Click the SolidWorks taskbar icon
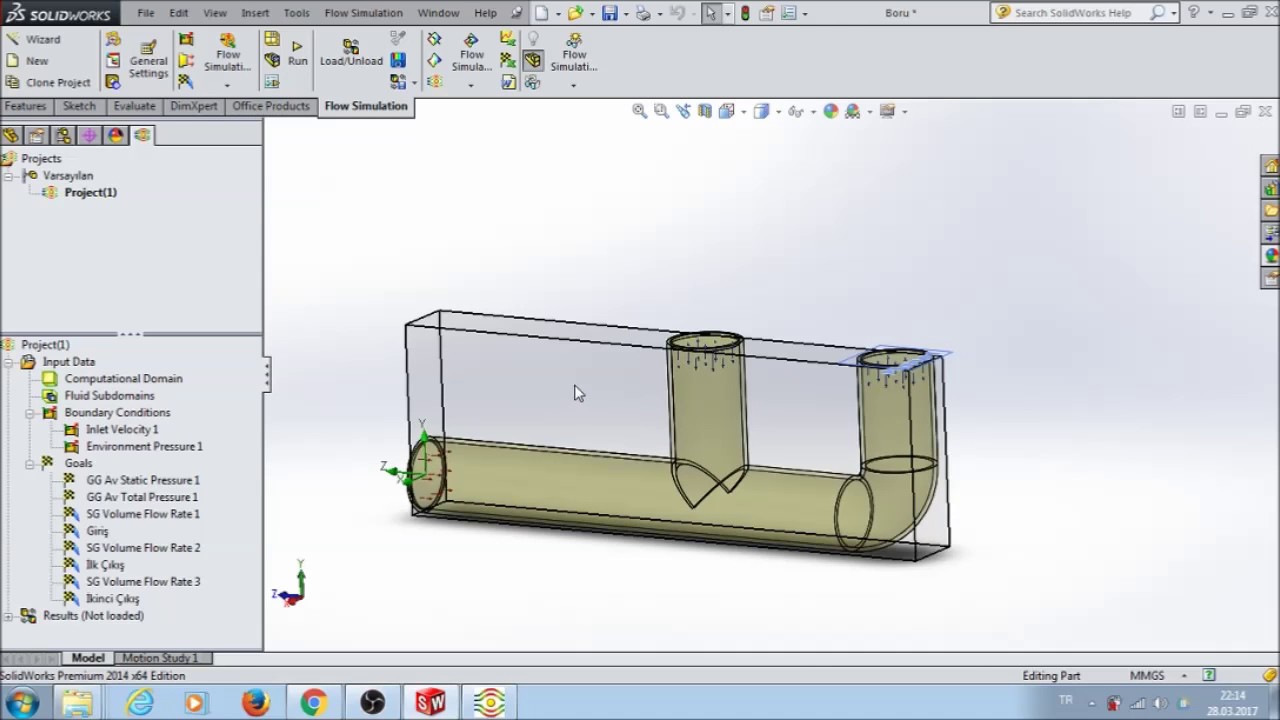 pos(431,703)
